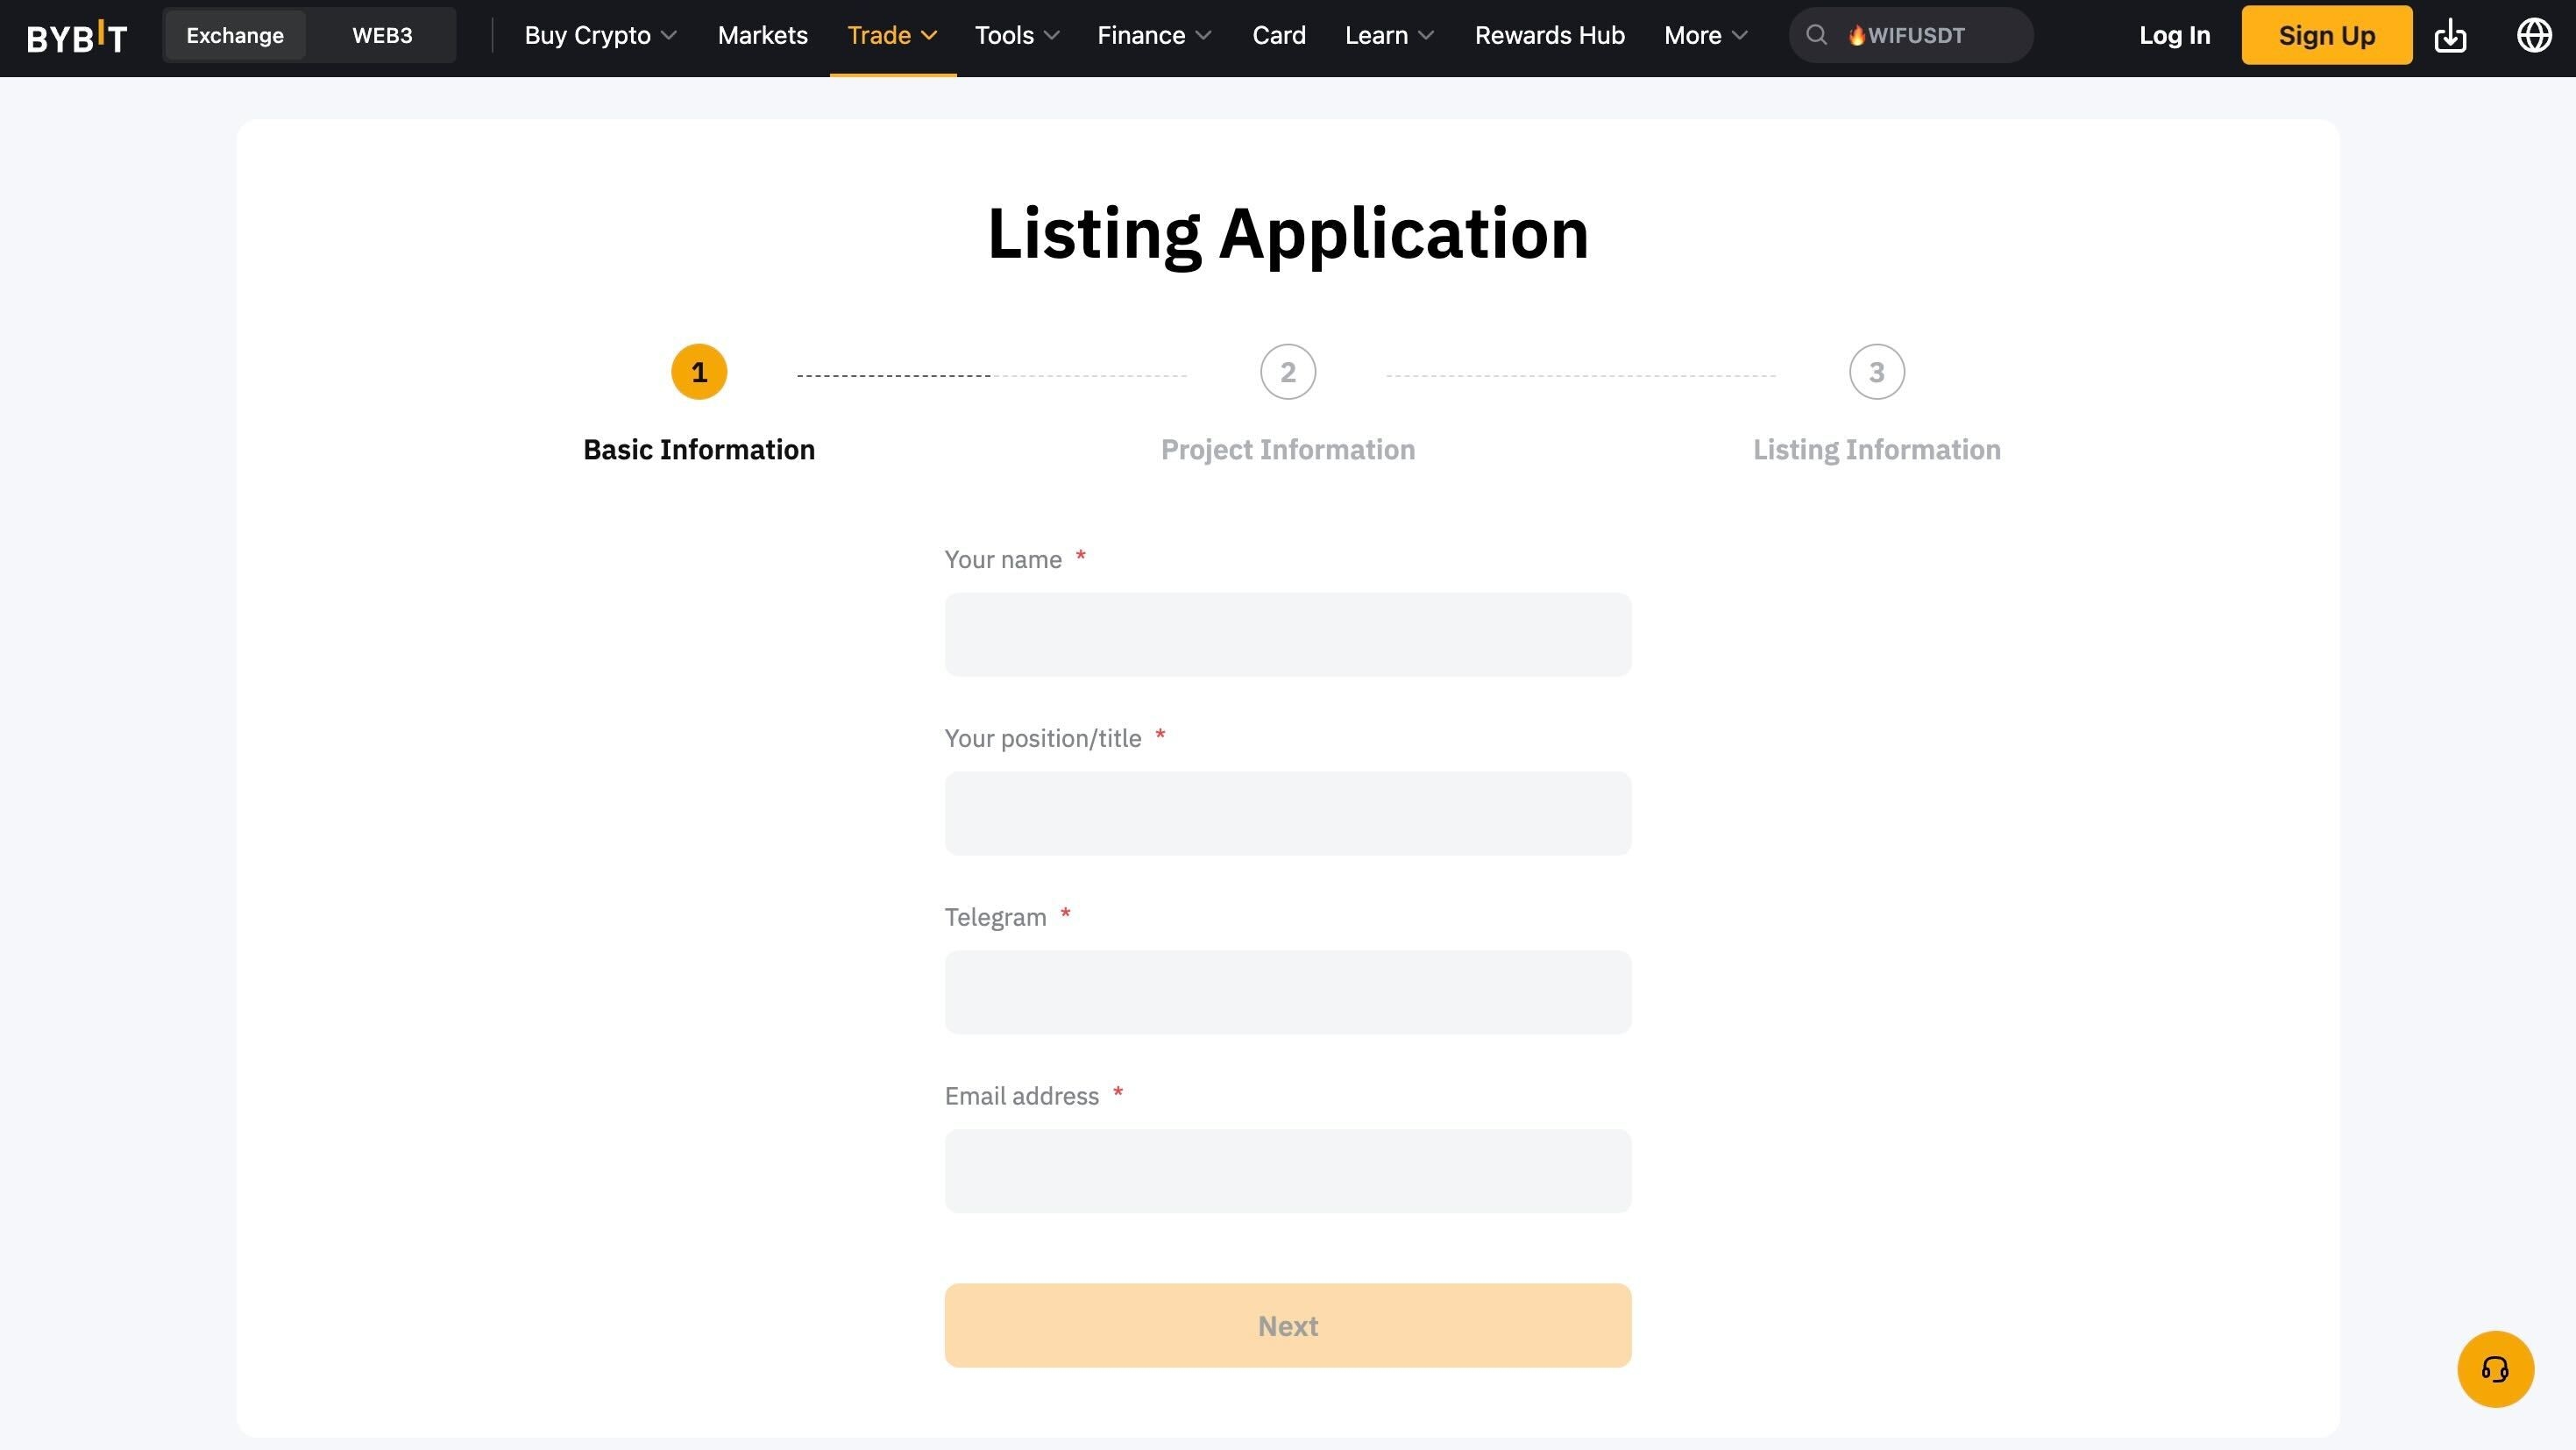Click the Next button
The image size is (2576, 1450).
pyautogui.click(x=1288, y=1326)
